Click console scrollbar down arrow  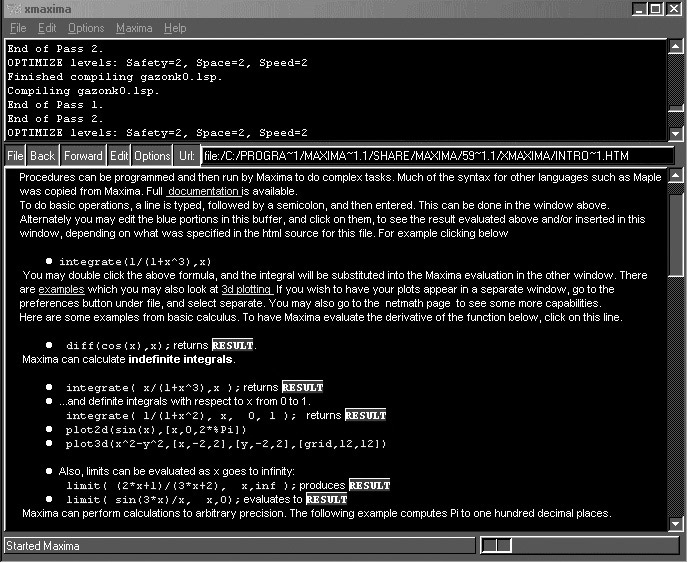pyautogui.click(x=676, y=133)
